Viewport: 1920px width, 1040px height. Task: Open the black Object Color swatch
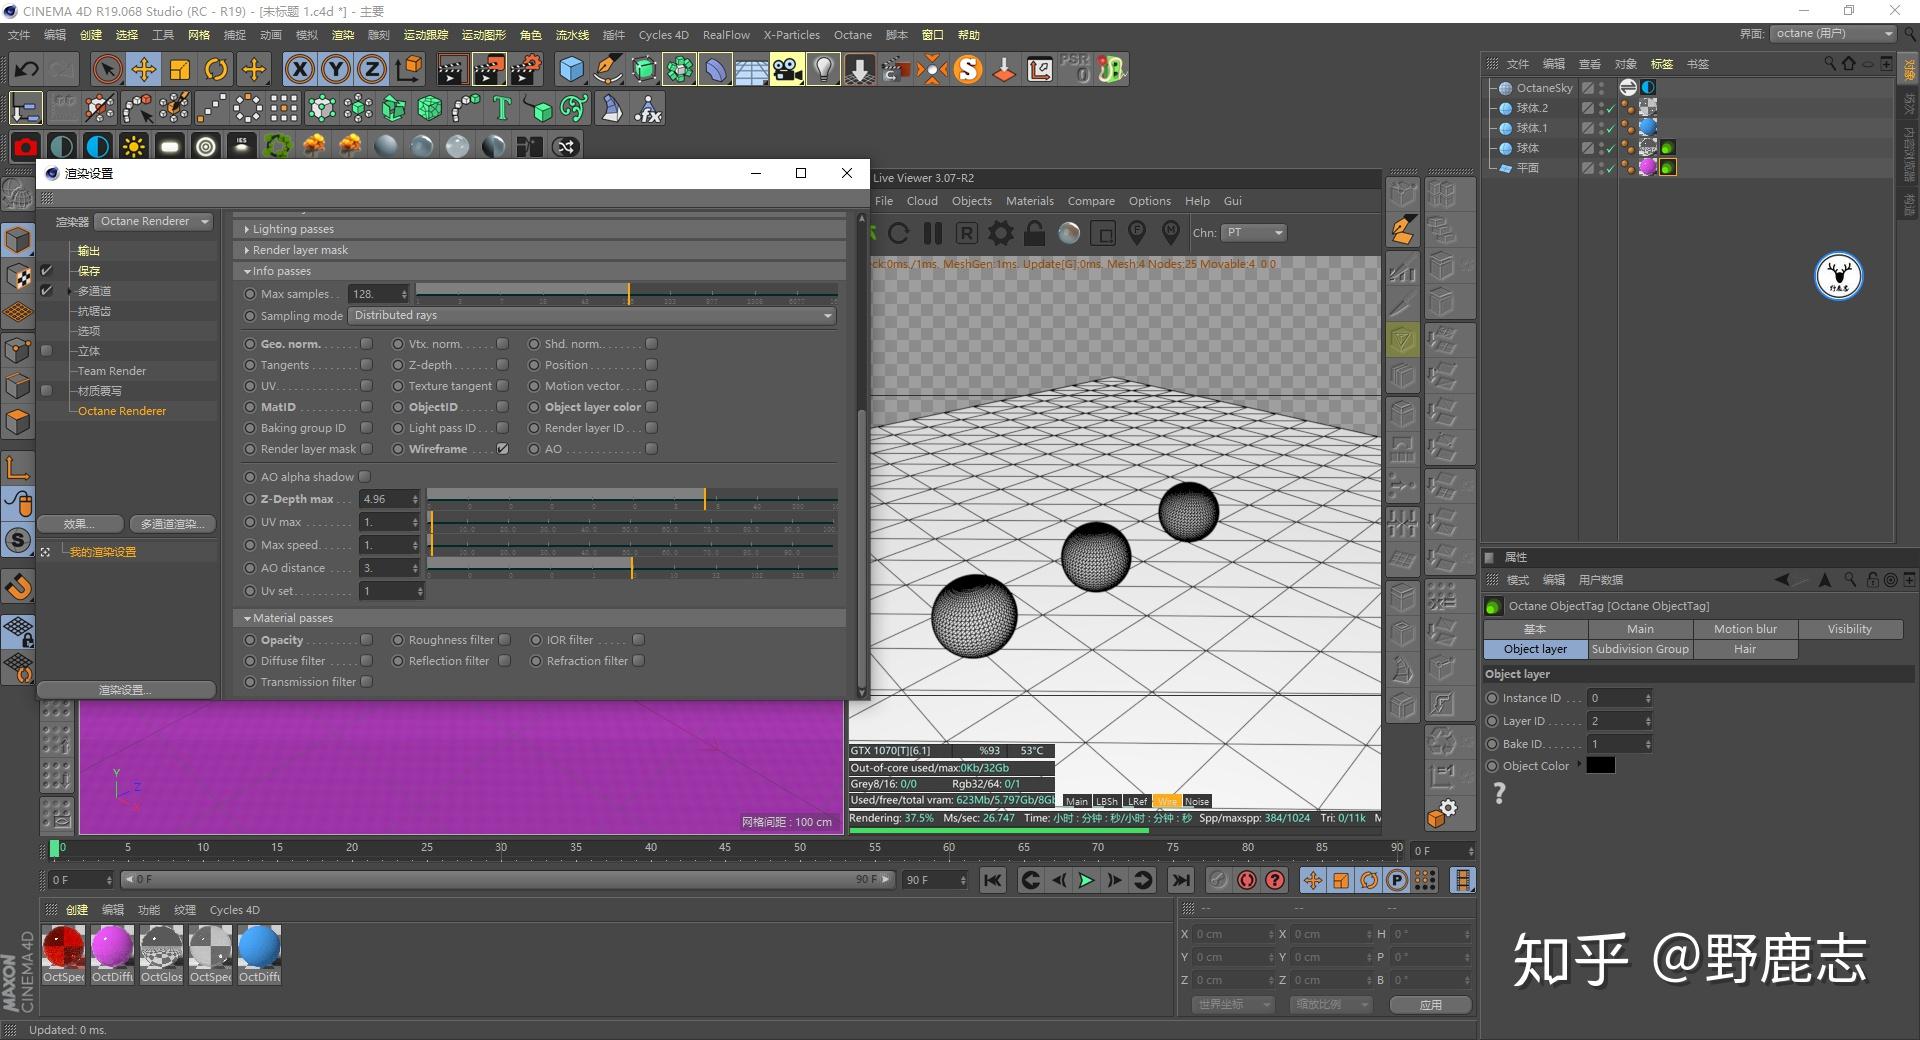click(1600, 766)
